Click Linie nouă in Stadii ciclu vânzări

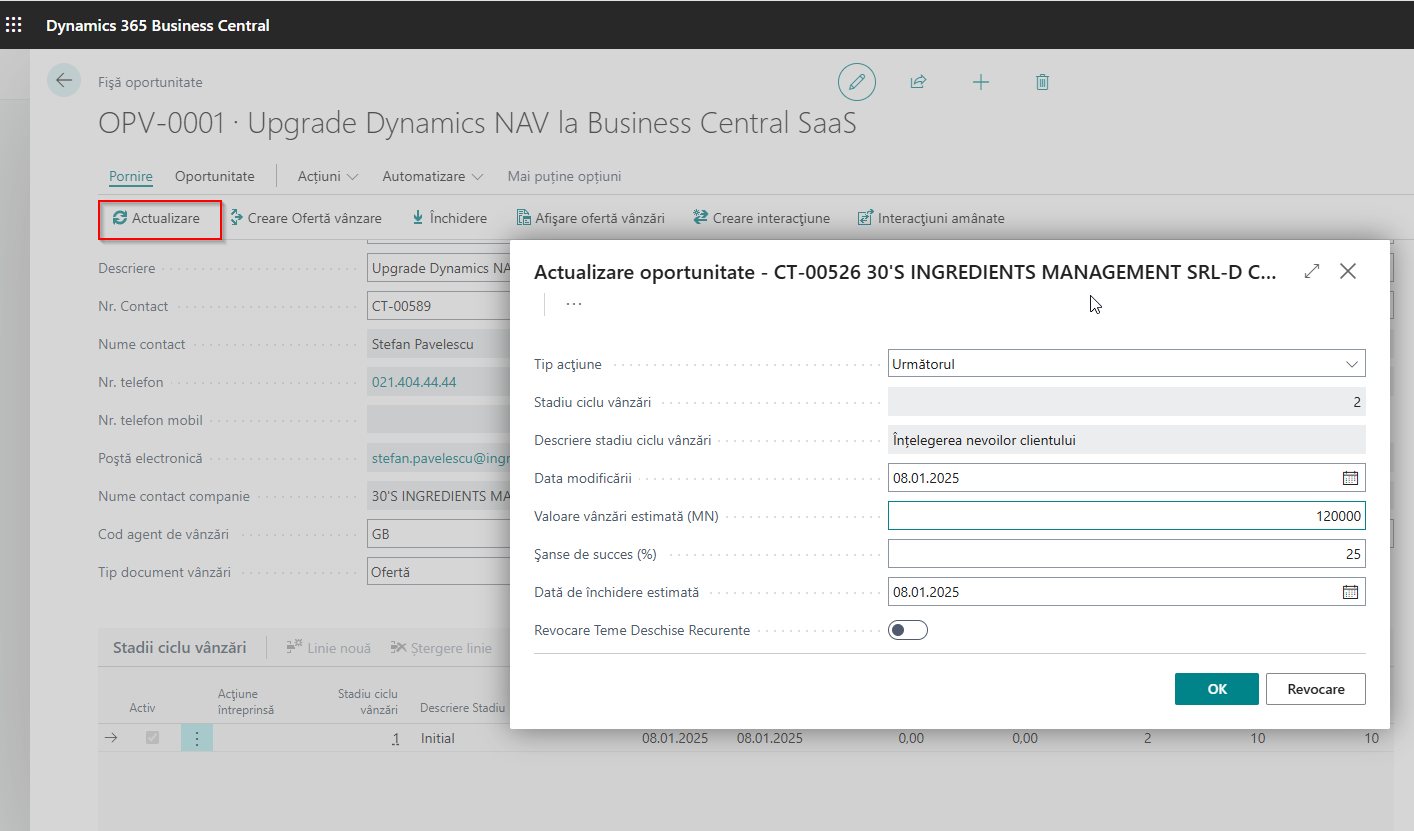click(x=328, y=648)
